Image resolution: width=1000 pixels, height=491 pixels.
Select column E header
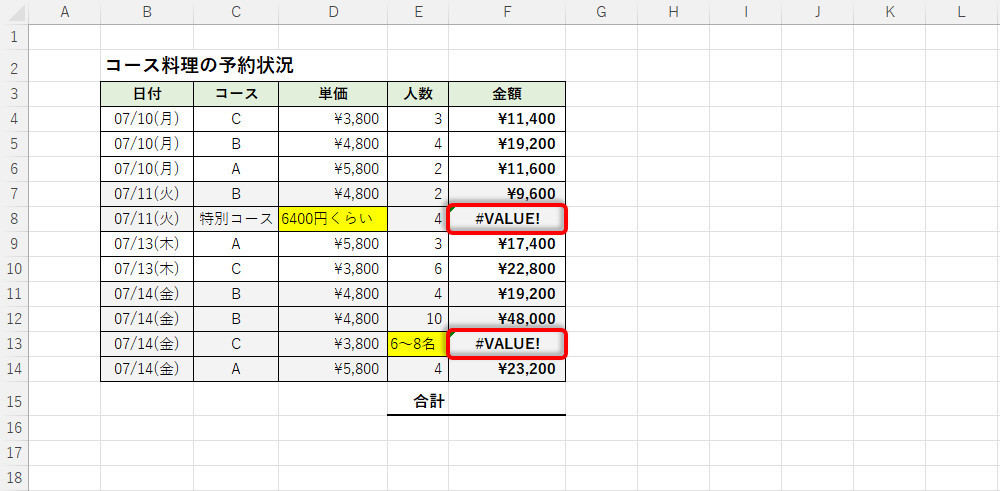coord(418,12)
